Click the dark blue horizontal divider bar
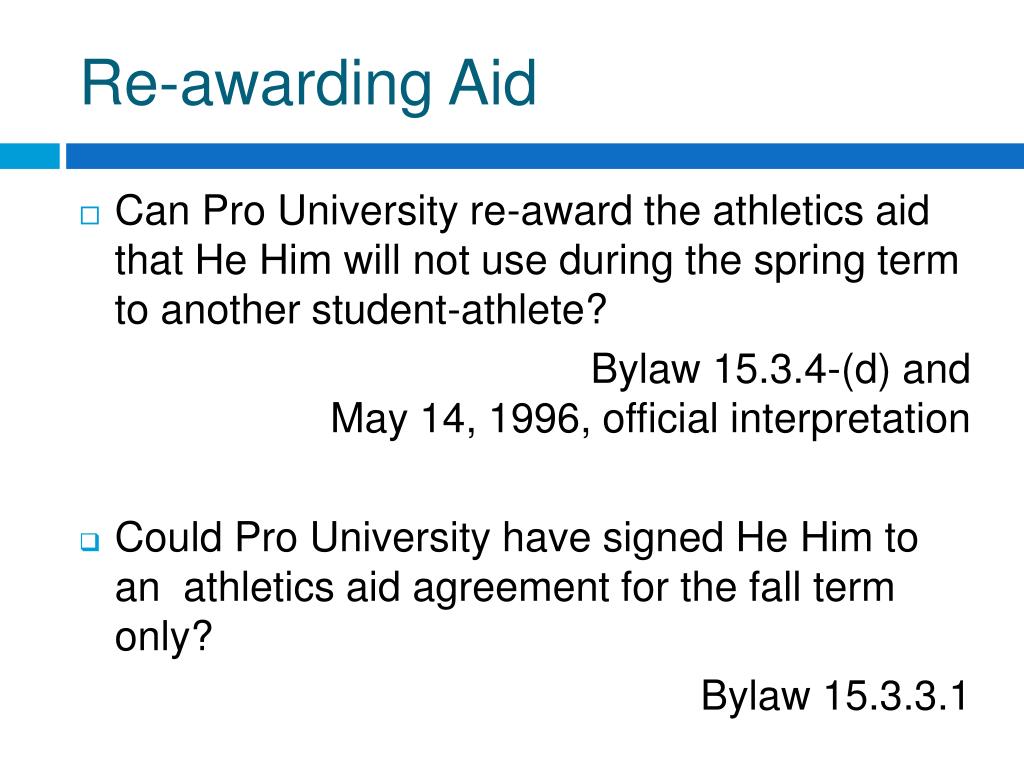This screenshot has width=1024, height=768. pos(545,156)
